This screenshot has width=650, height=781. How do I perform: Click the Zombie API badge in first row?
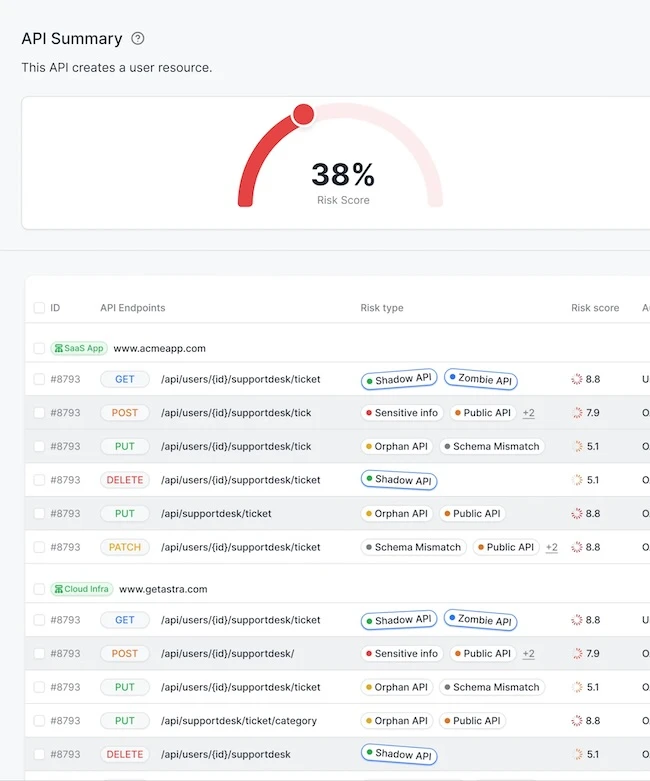click(480, 380)
